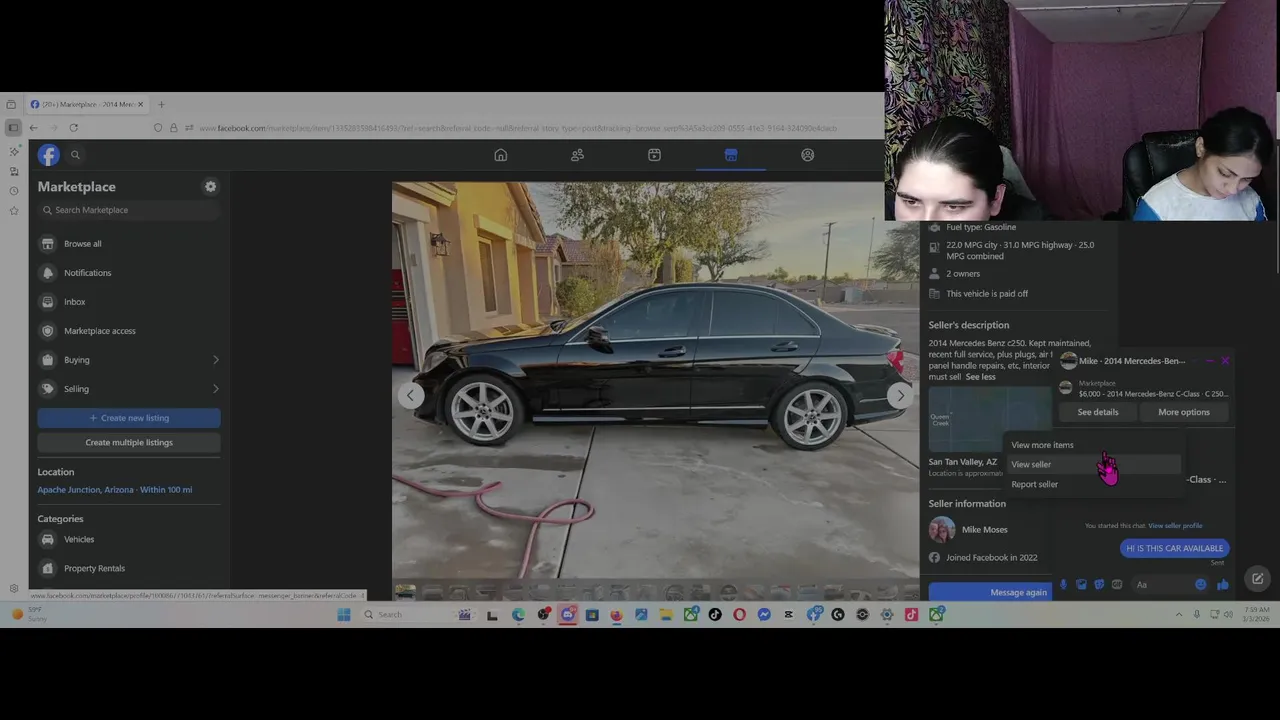1280x720 pixels.
Task: Open Marketplace settings gear
Action: (x=210, y=186)
